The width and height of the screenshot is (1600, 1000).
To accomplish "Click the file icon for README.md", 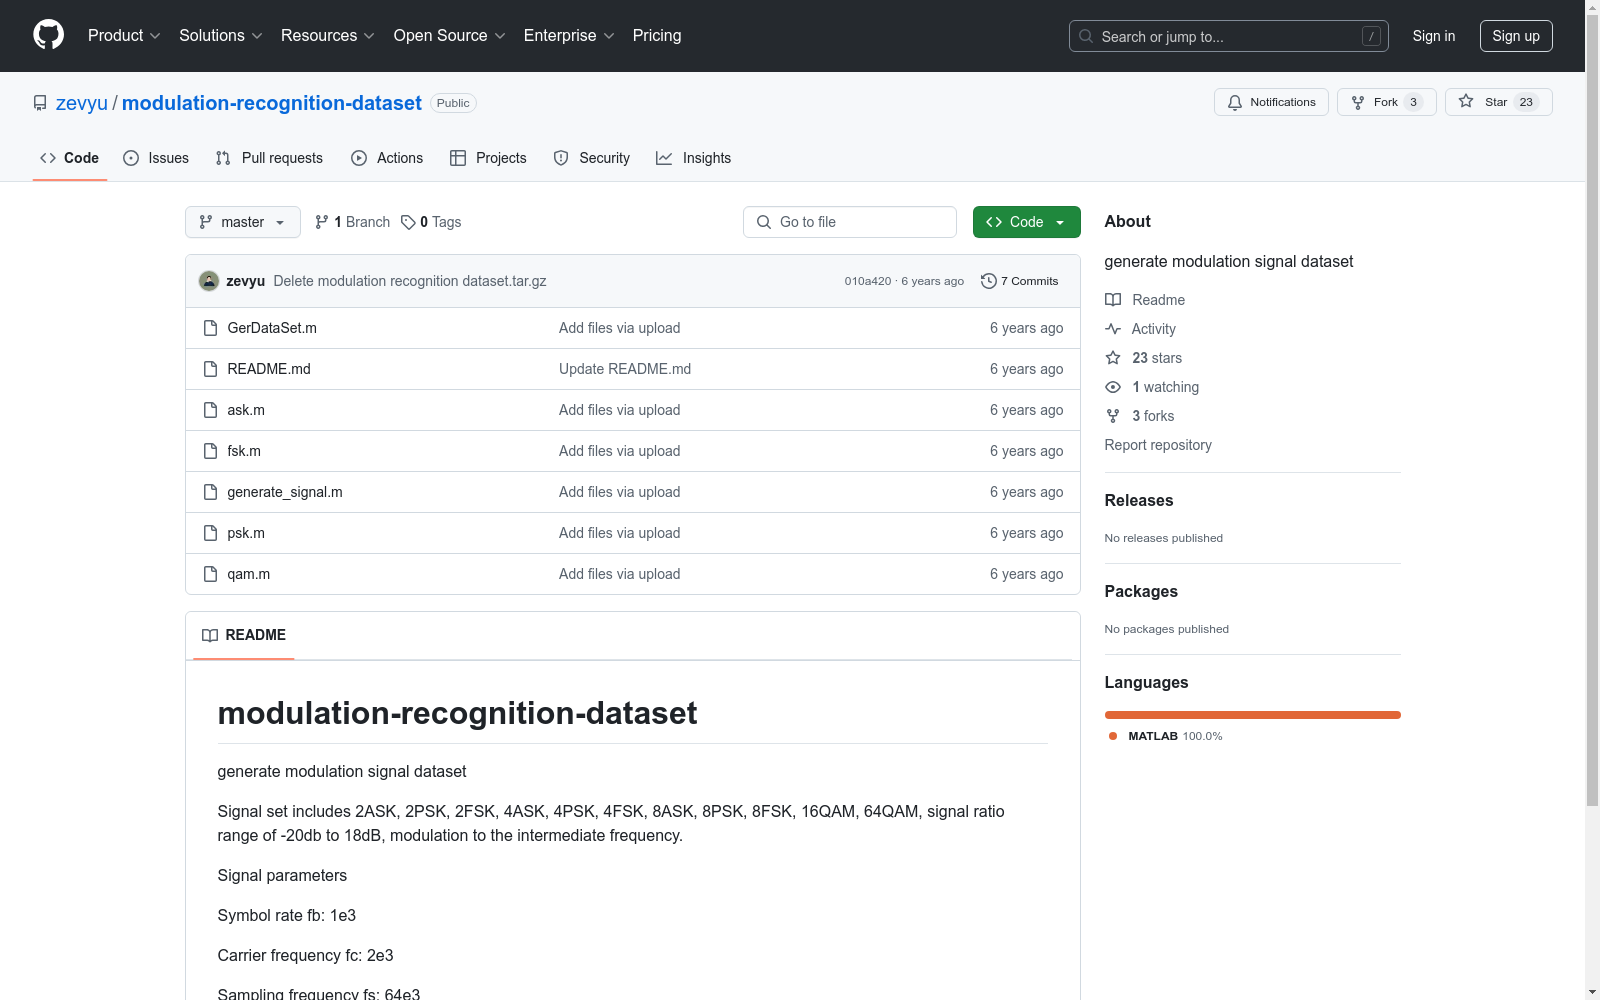I will (210, 369).
